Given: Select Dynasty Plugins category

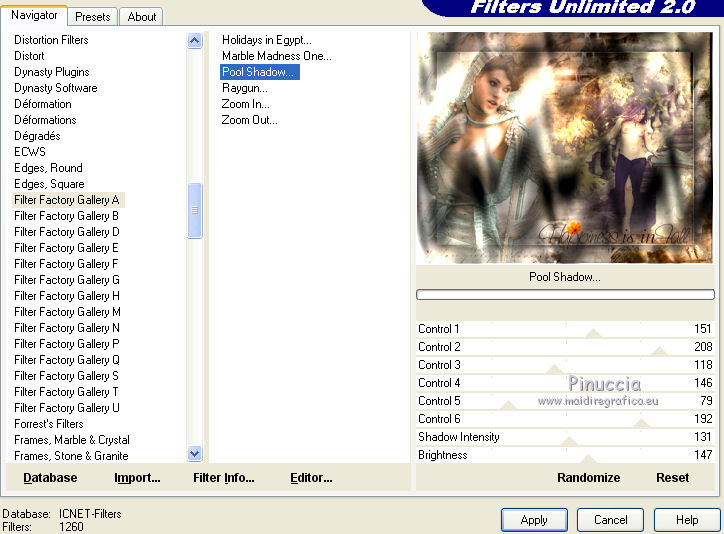Looking at the screenshot, I should pyautogui.click(x=52, y=72).
